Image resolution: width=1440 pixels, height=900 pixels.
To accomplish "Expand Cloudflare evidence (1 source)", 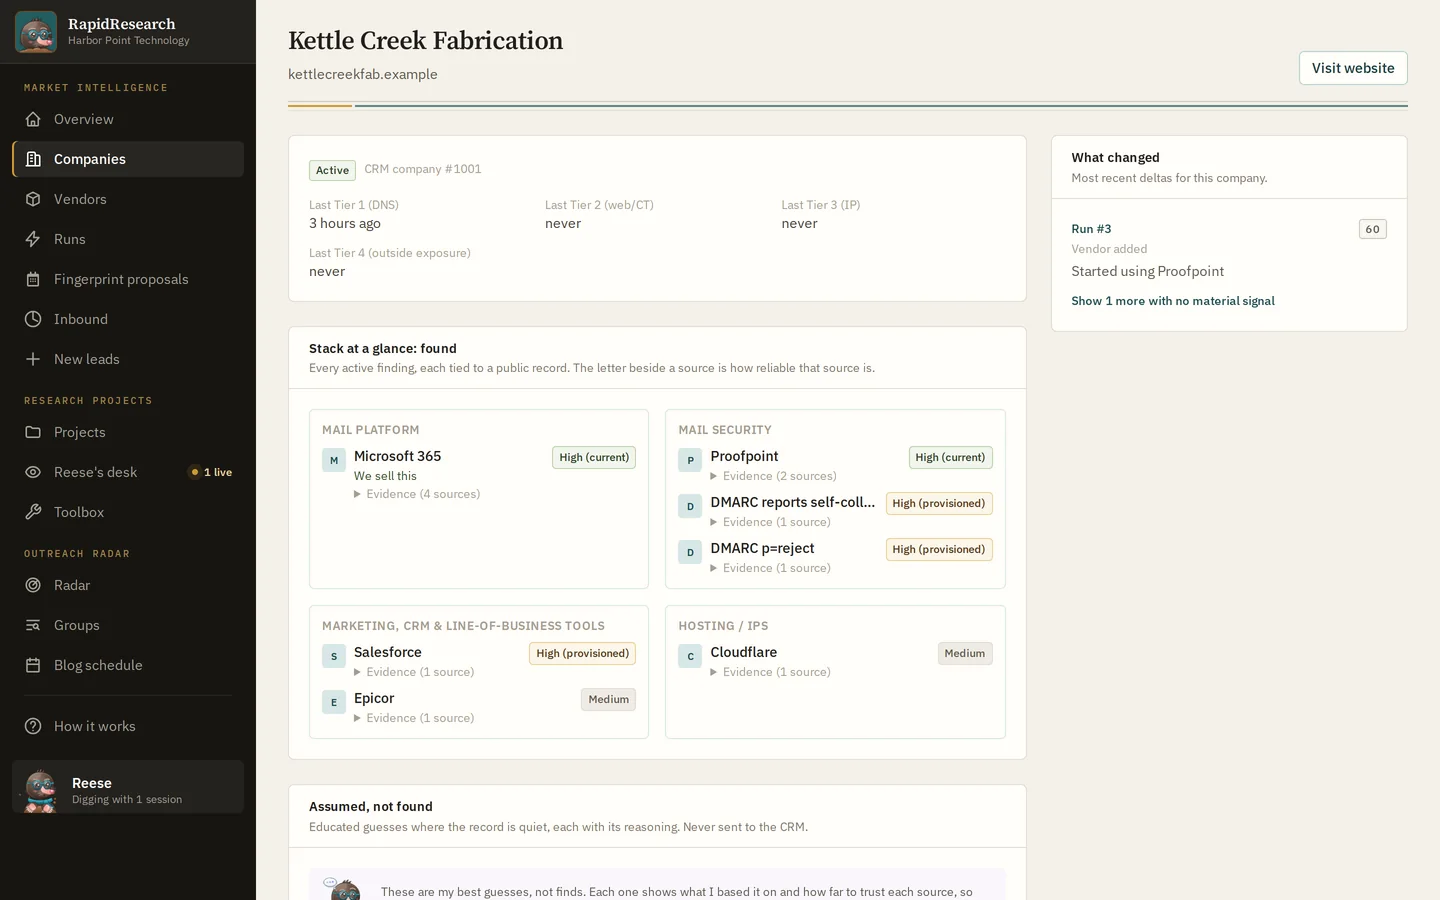I will coord(771,672).
